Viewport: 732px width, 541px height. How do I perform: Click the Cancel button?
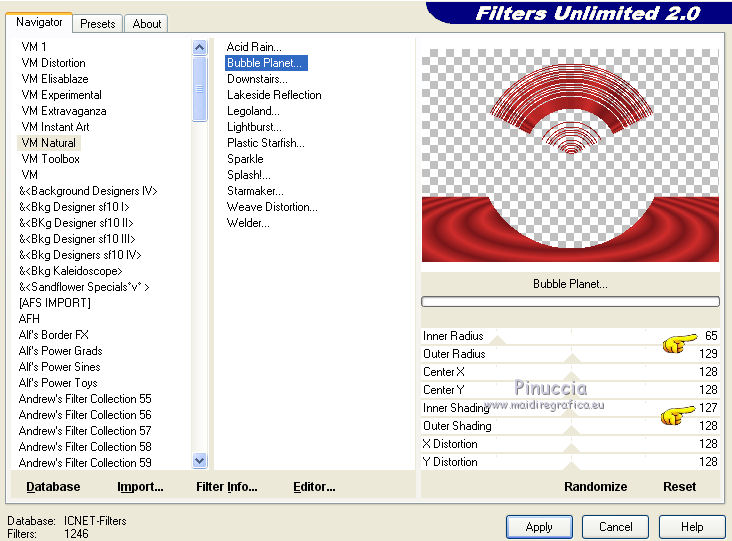[x=615, y=527]
